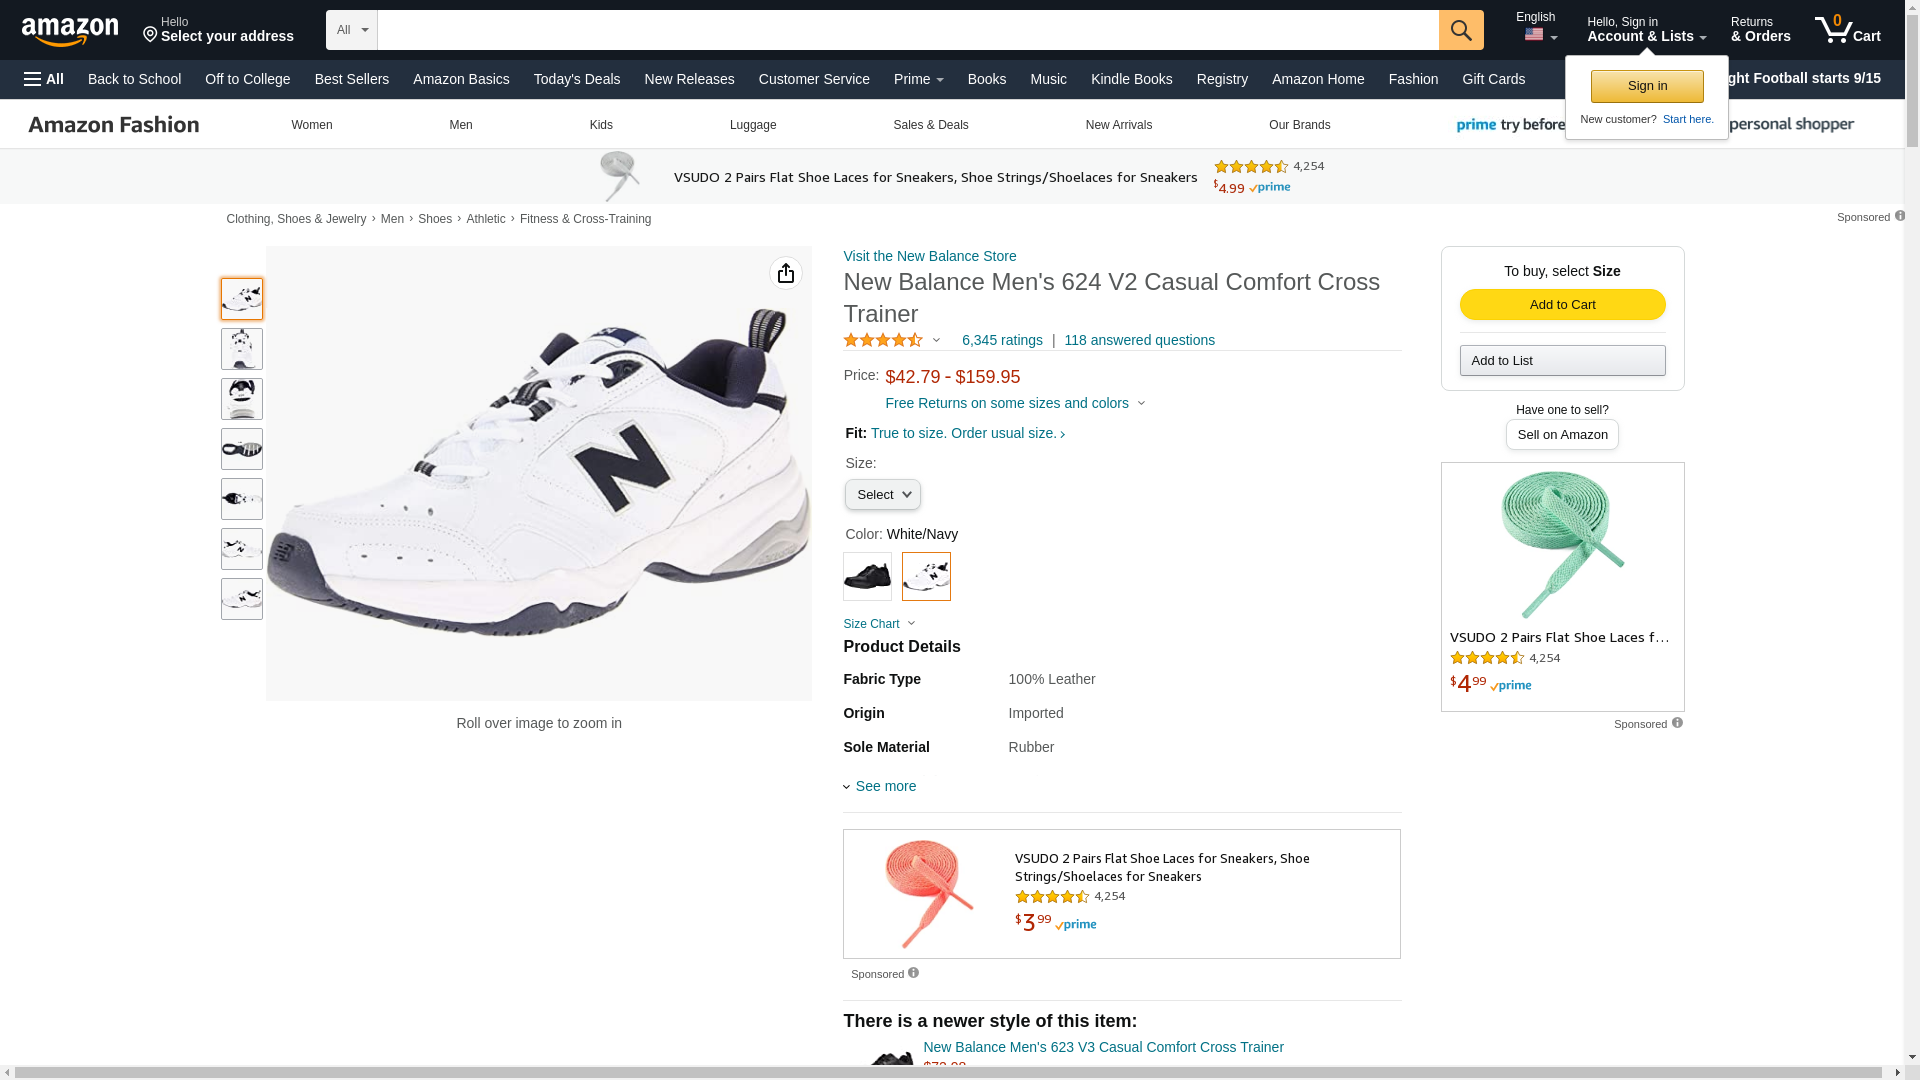Expand the Size Chart
This screenshot has width=1920, height=1080.
879,624
